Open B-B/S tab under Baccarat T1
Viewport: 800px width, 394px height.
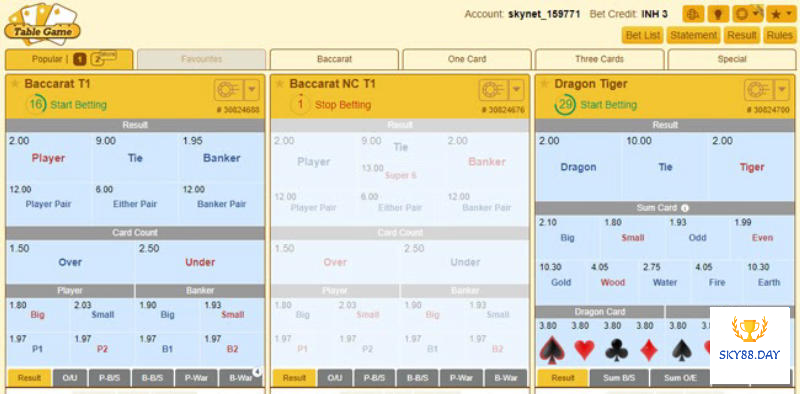click(x=153, y=378)
